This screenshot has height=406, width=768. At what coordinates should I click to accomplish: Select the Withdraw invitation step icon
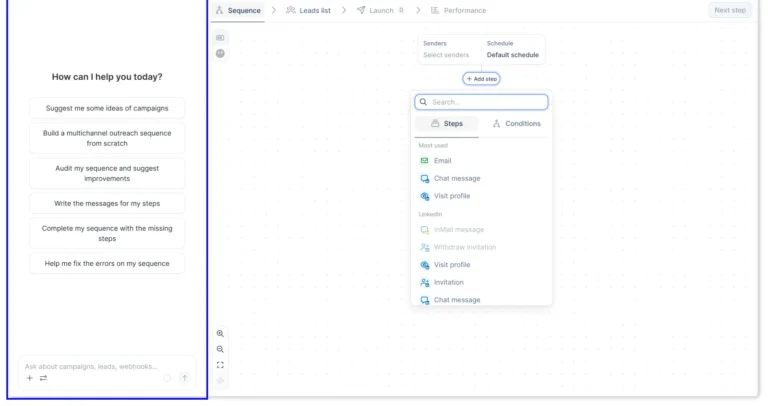[425, 247]
